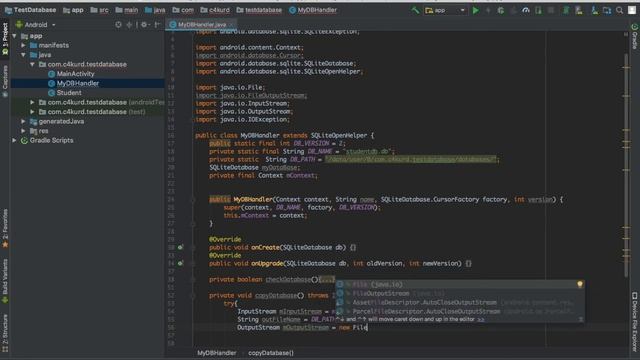This screenshot has width=640, height=360.
Task: Click the Debug app bug icon
Action: click(x=500, y=10)
